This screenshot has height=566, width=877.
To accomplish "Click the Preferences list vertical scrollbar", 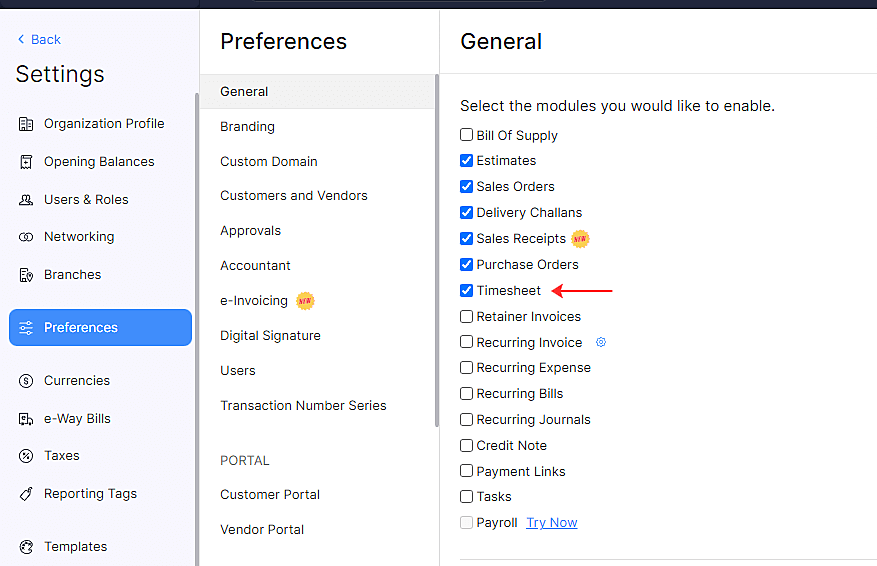I will tap(437, 250).
